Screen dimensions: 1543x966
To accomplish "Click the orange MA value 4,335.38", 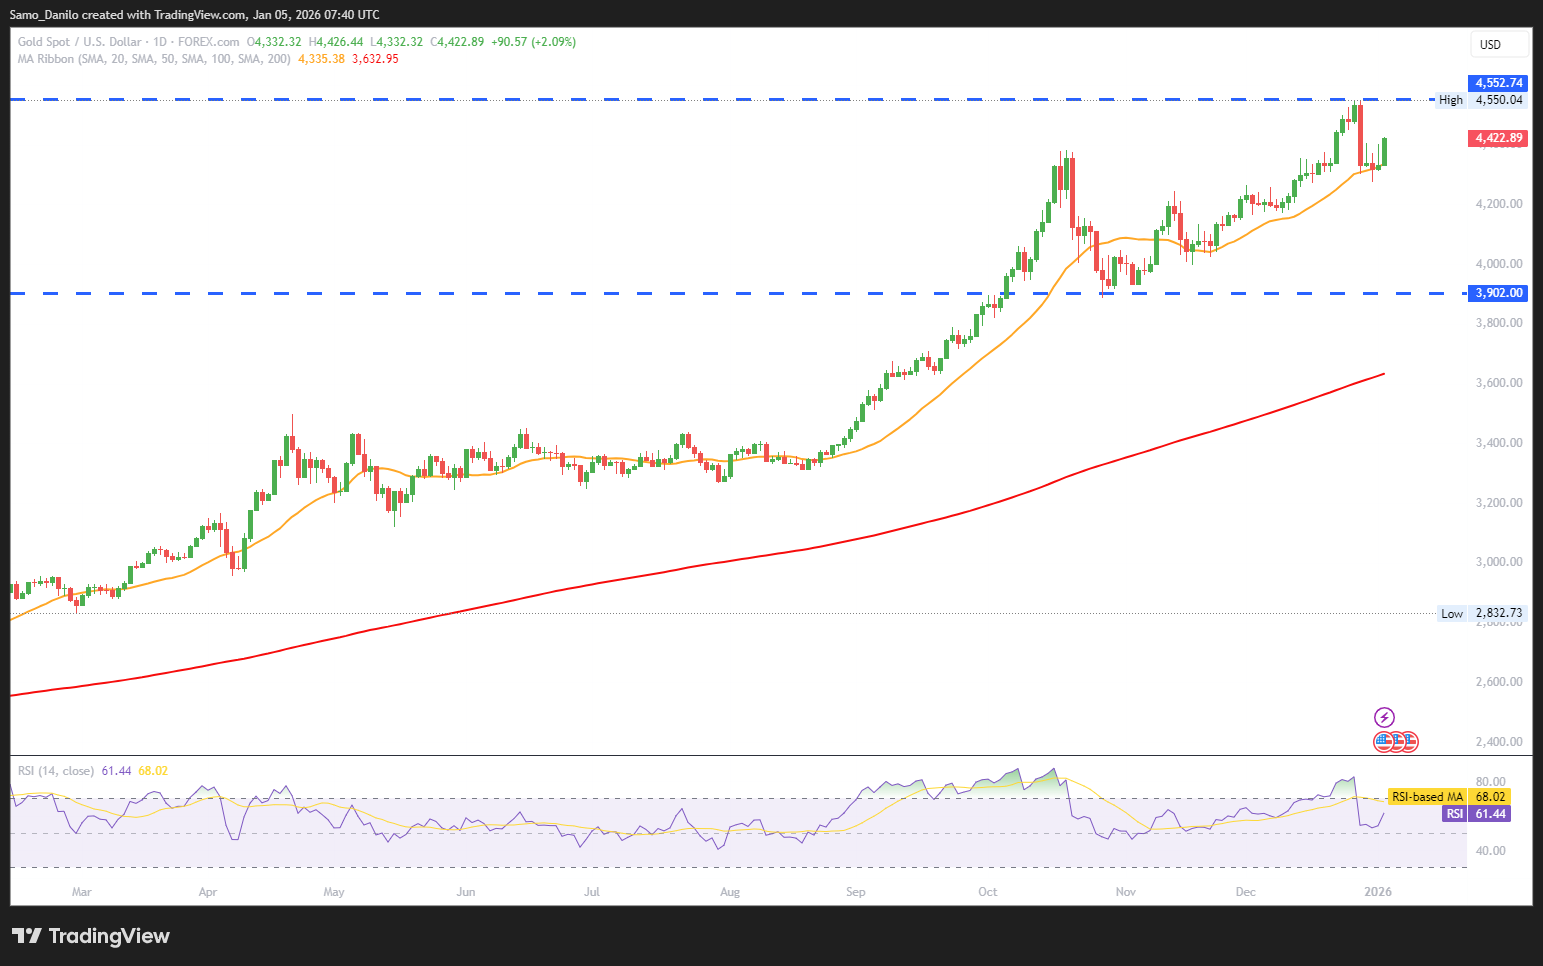I will tap(321, 59).
